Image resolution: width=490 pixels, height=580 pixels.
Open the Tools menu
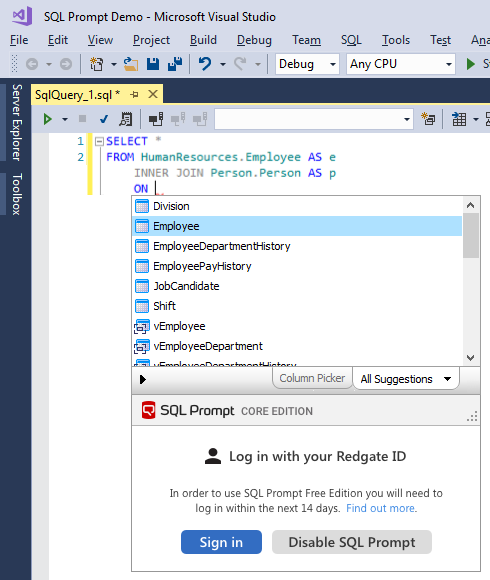pos(396,40)
